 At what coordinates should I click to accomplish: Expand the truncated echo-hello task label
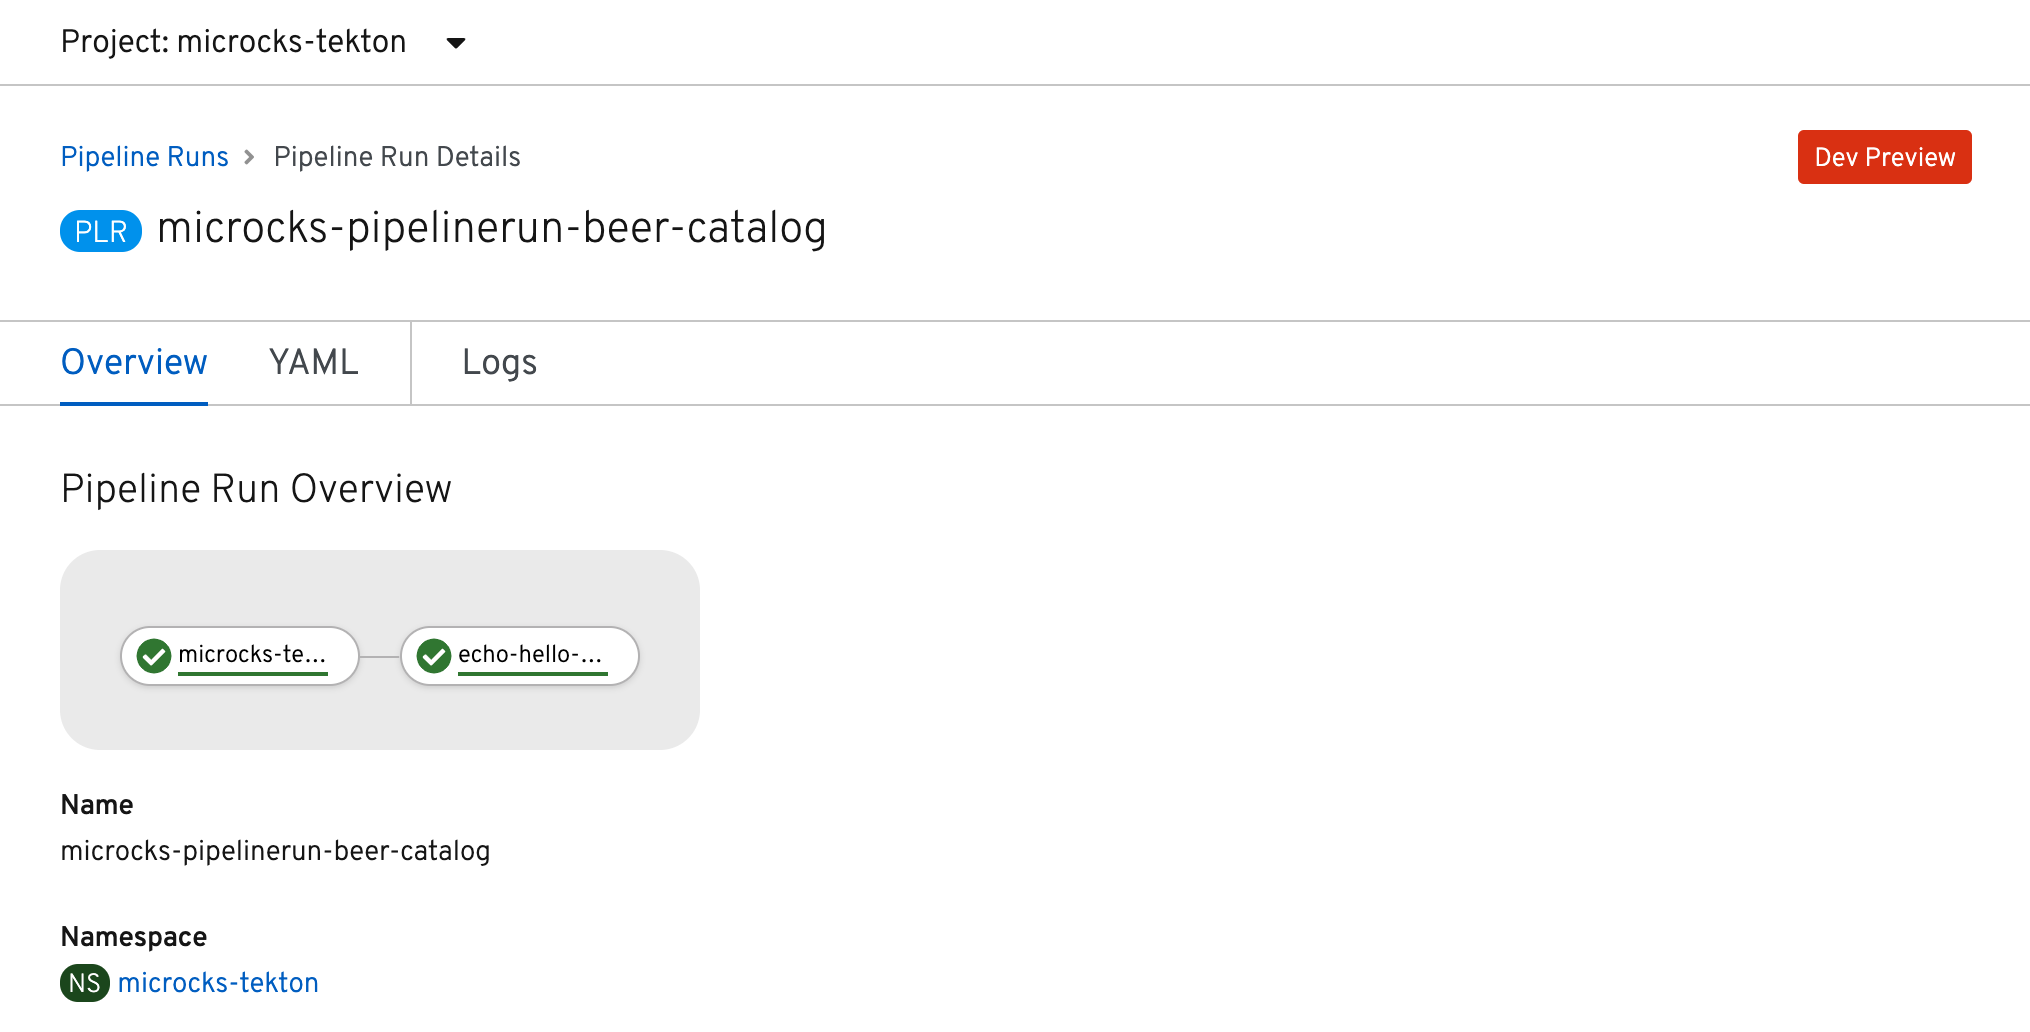point(531,656)
